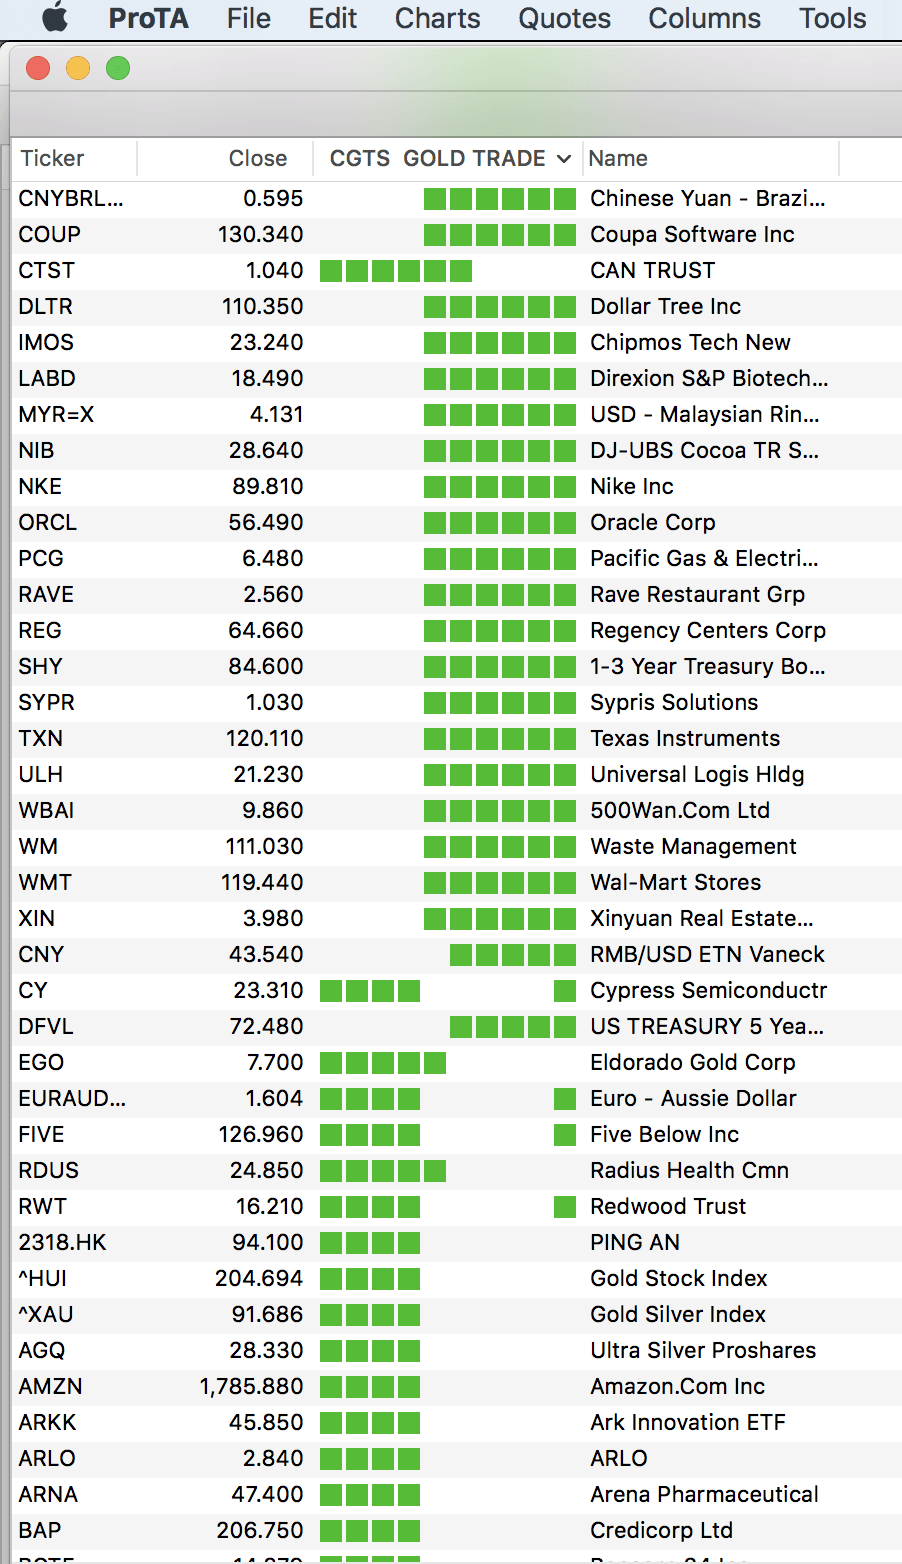This screenshot has height=1564, width=902.
Task: Select Gold Silver Index name
Action: point(678,1314)
